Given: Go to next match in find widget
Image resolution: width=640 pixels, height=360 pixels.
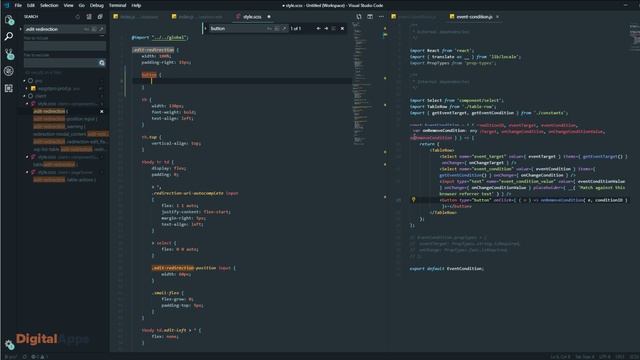Looking at the screenshot, I should click(326, 29).
